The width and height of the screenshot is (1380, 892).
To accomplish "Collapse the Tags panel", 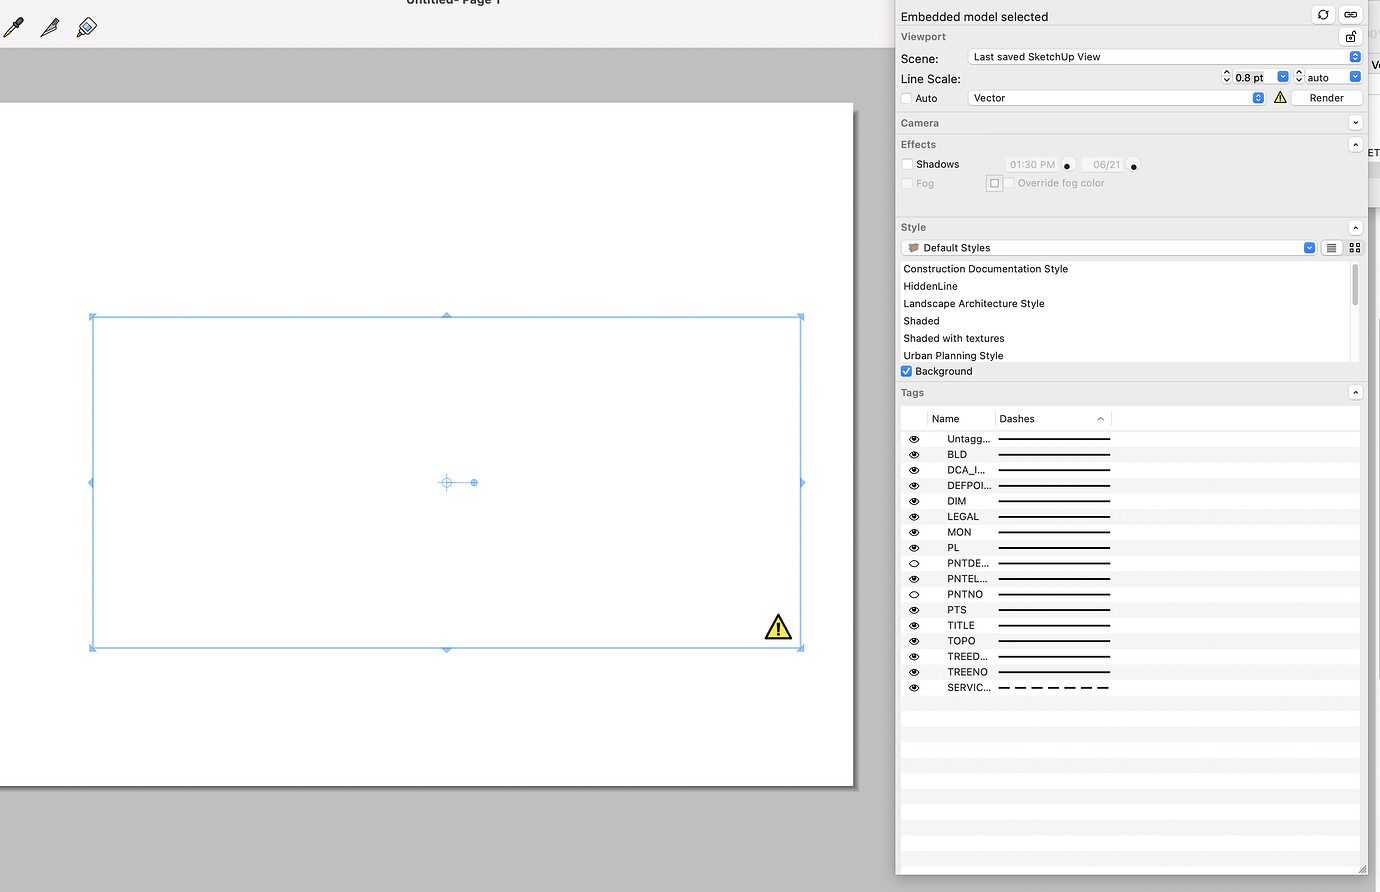I will click(x=1355, y=391).
